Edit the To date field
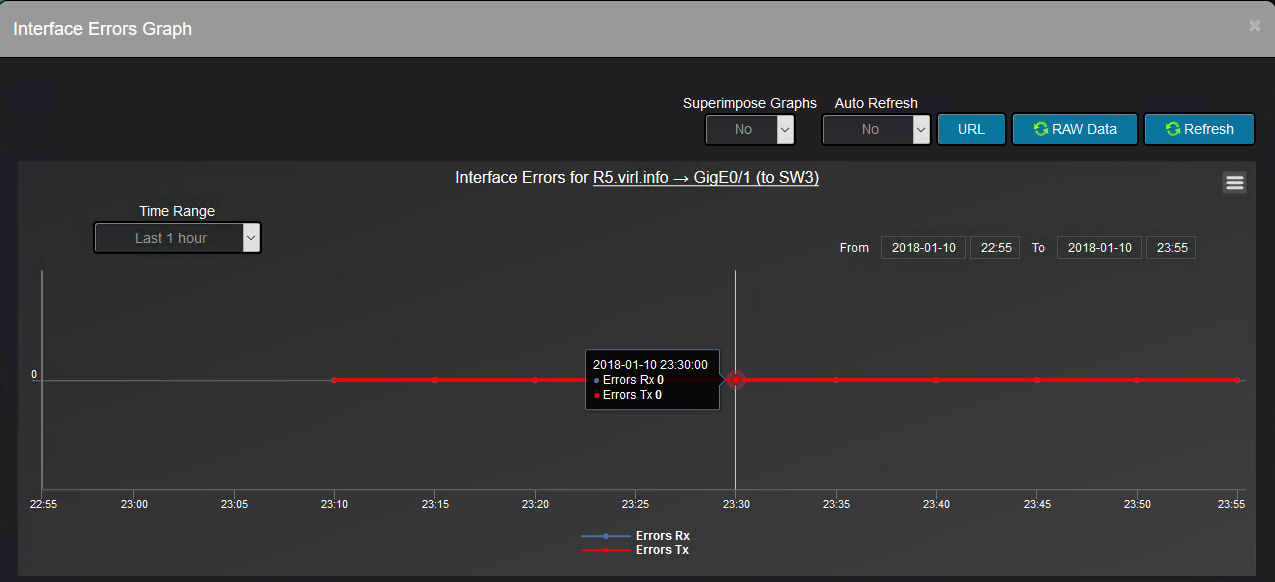The height and width of the screenshot is (582, 1275). pos(1099,247)
